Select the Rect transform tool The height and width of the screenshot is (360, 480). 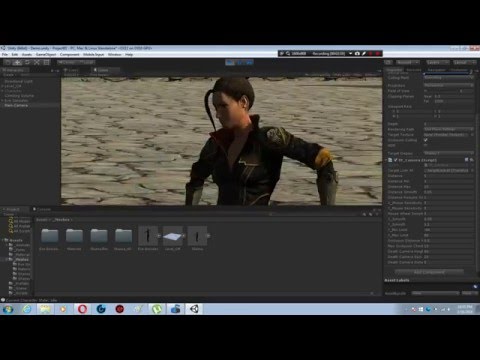[x=46, y=62]
